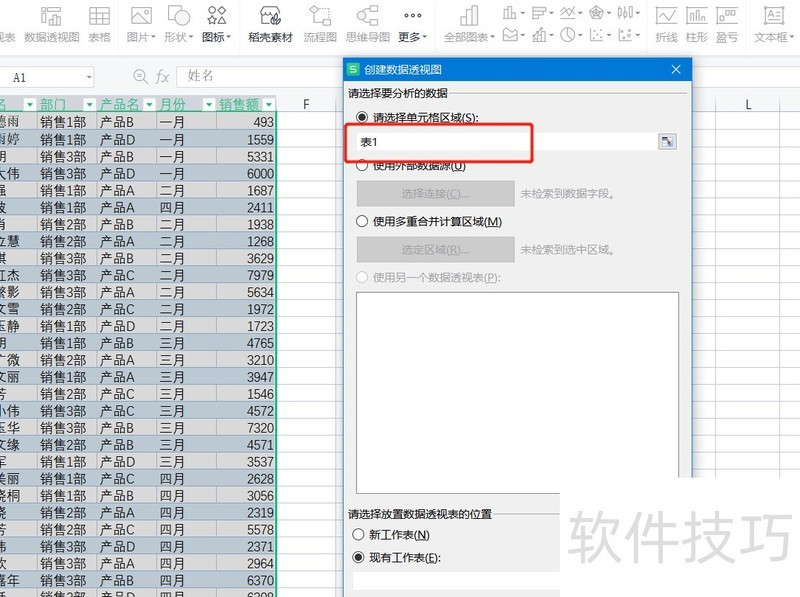800x597 pixels.
Task: Select the 使用多重合并计算区域 radio option
Action: (x=363, y=221)
